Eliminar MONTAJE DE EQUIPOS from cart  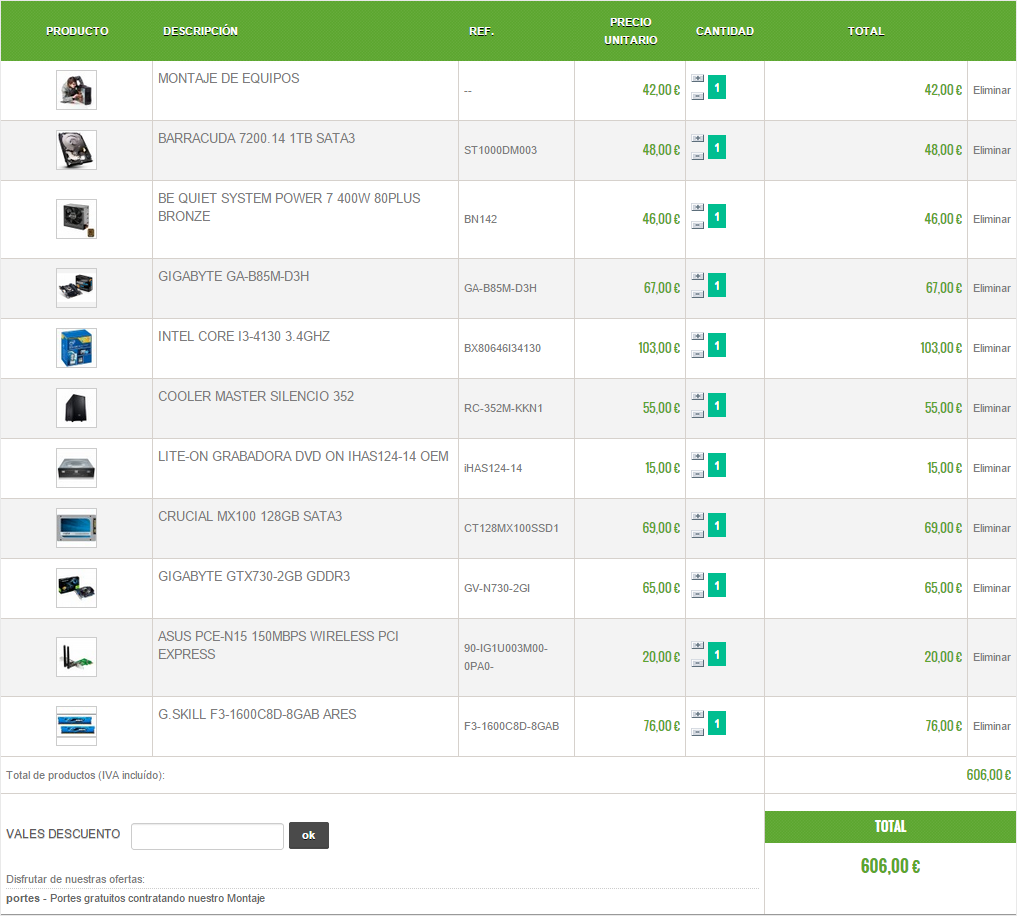(x=991, y=90)
